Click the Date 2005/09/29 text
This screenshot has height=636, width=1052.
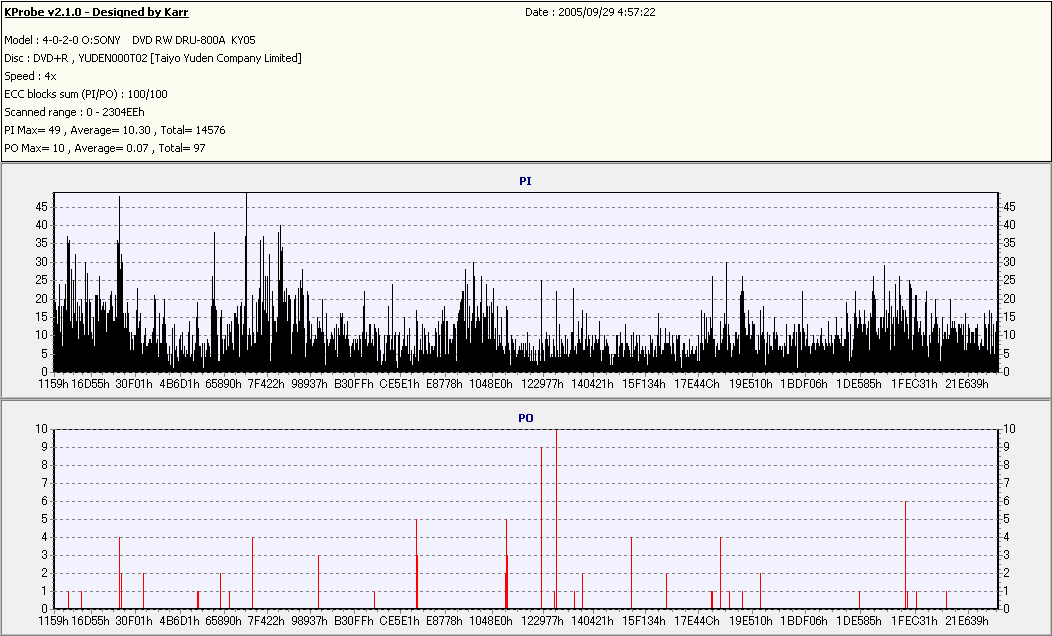click(590, 12)
